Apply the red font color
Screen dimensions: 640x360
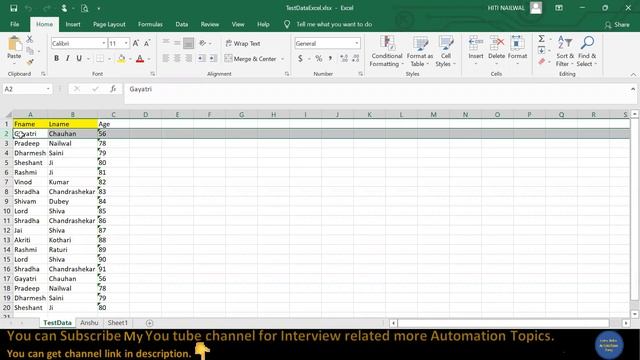point(140,59)
